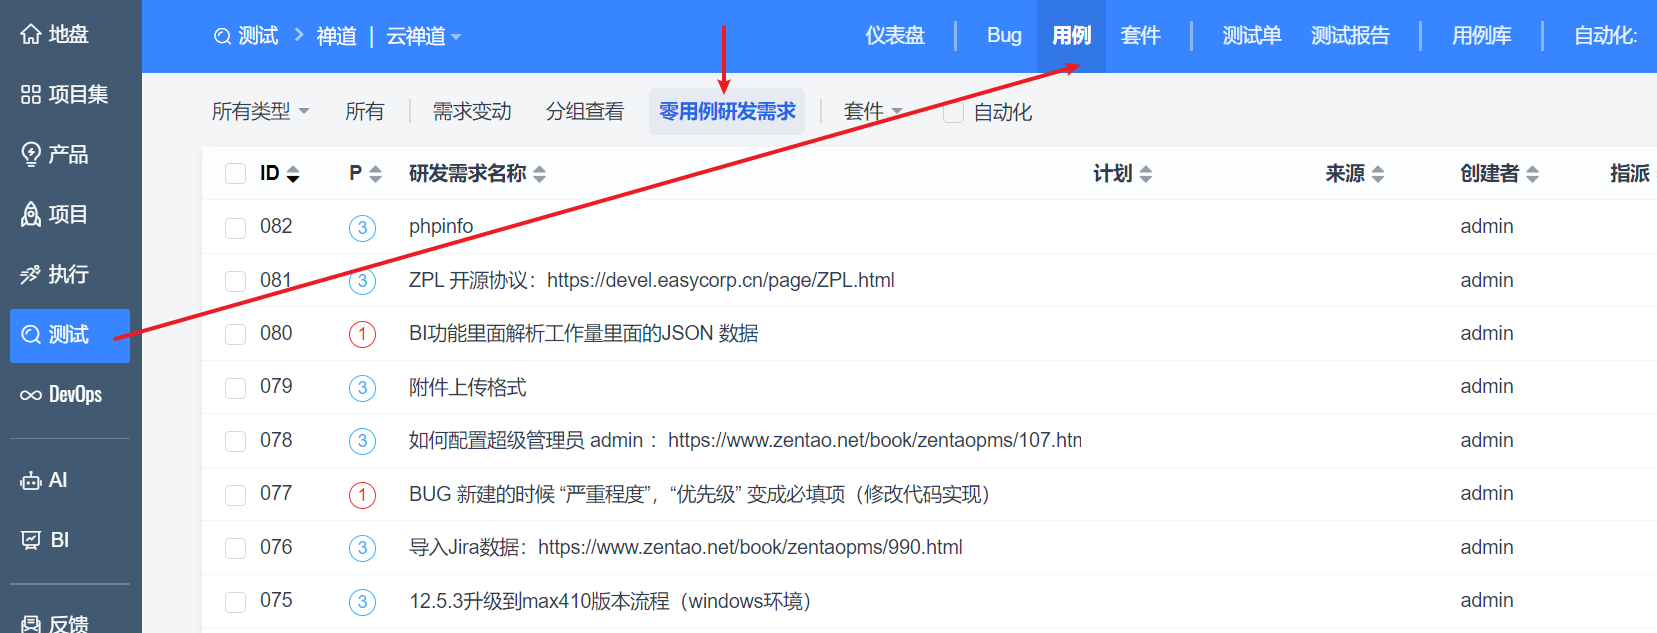Enable the 自动化 checkbox filter
1657x633 pixels.
954,112
